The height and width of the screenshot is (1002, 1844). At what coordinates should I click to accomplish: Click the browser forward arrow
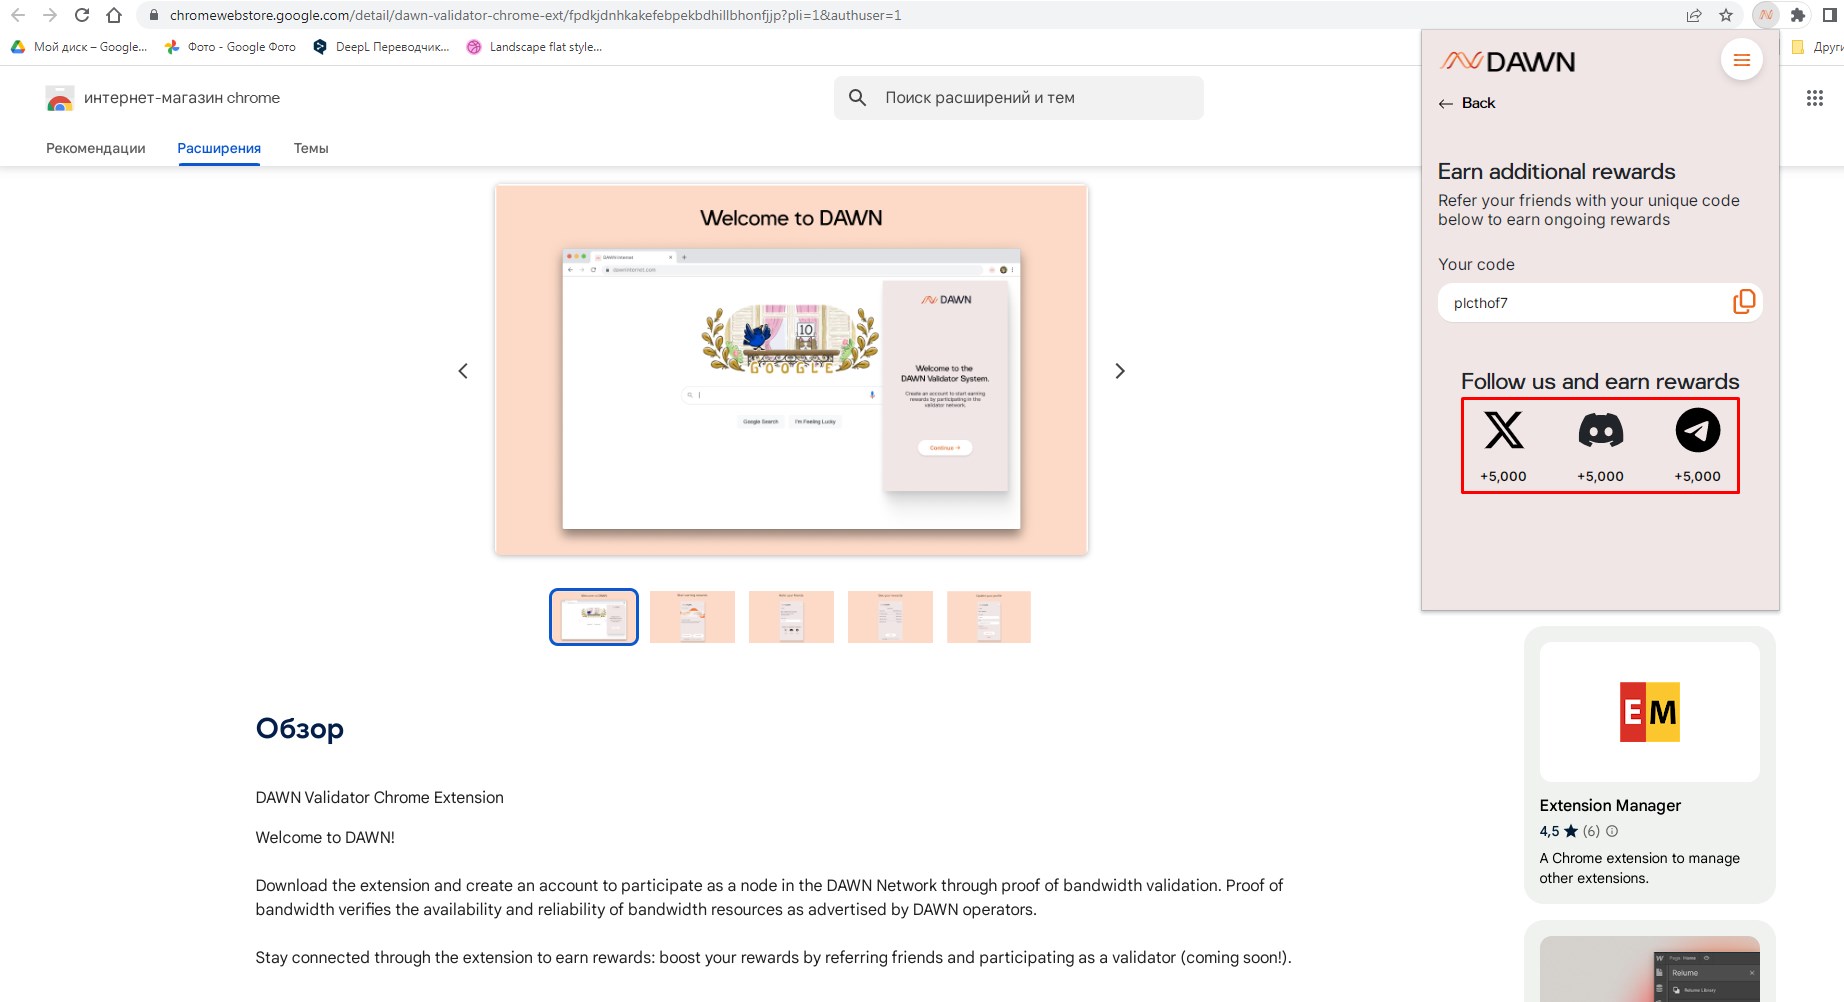[x=50, y=15]
